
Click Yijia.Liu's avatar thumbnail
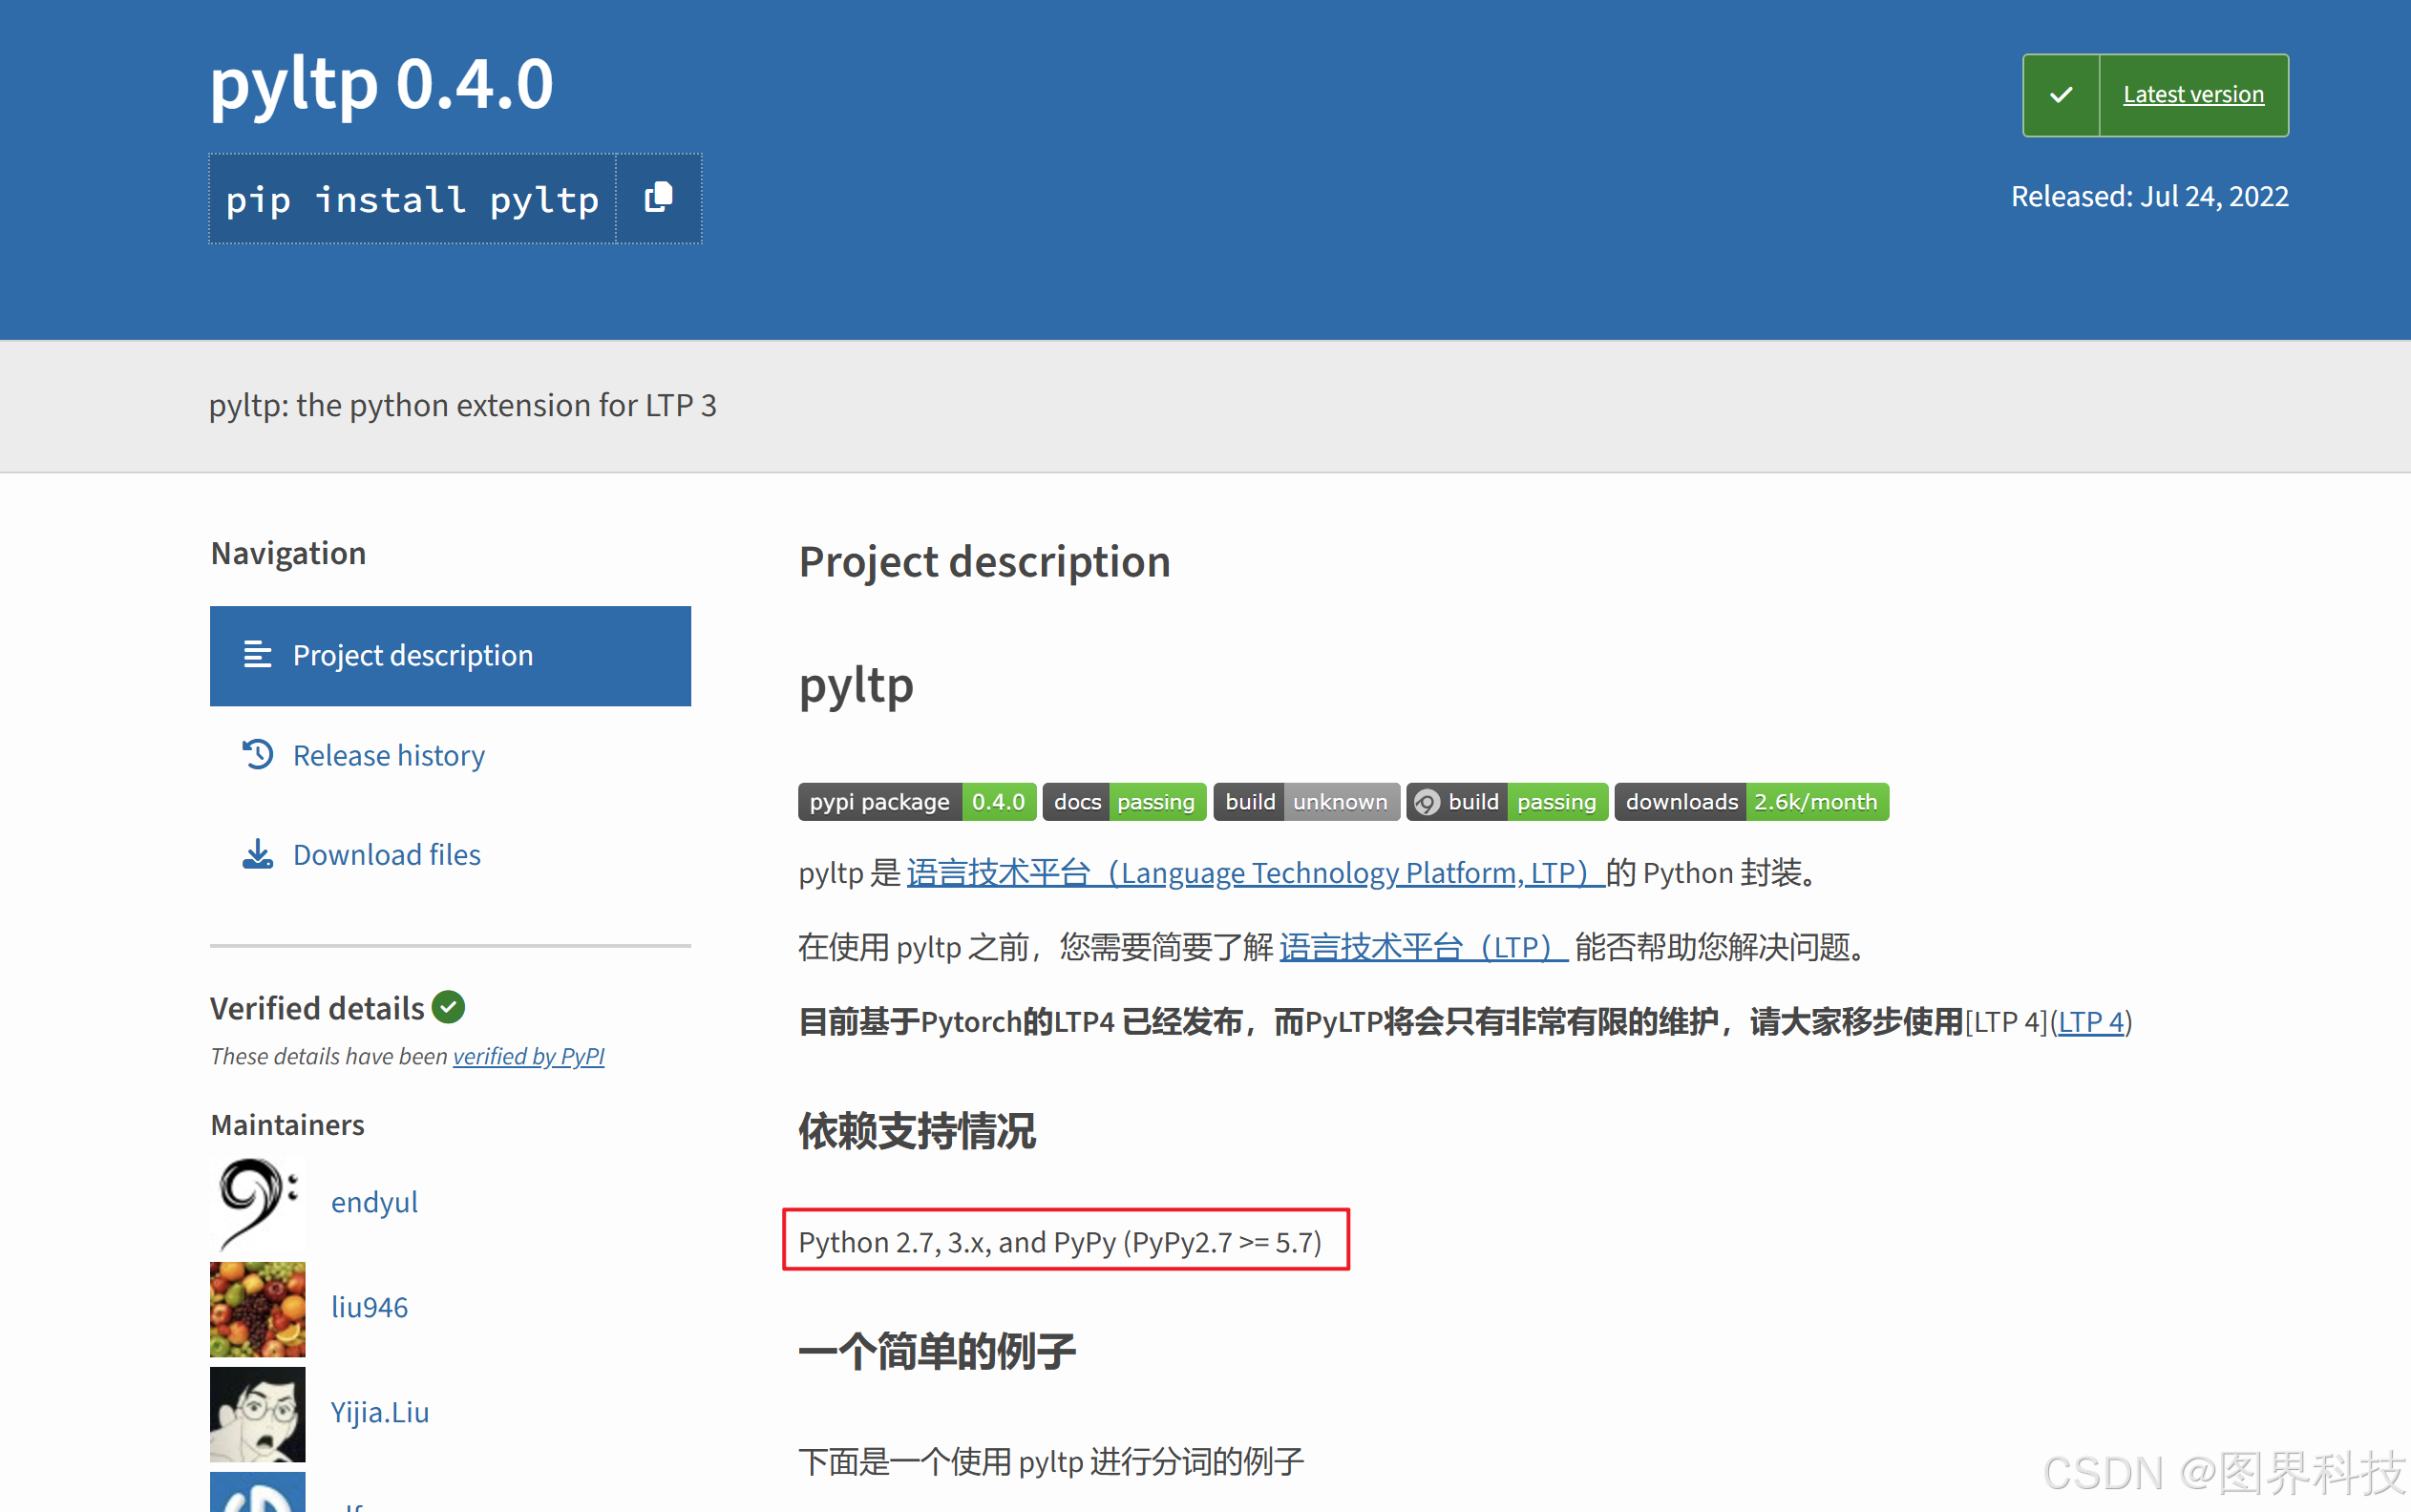point(257,1413)
